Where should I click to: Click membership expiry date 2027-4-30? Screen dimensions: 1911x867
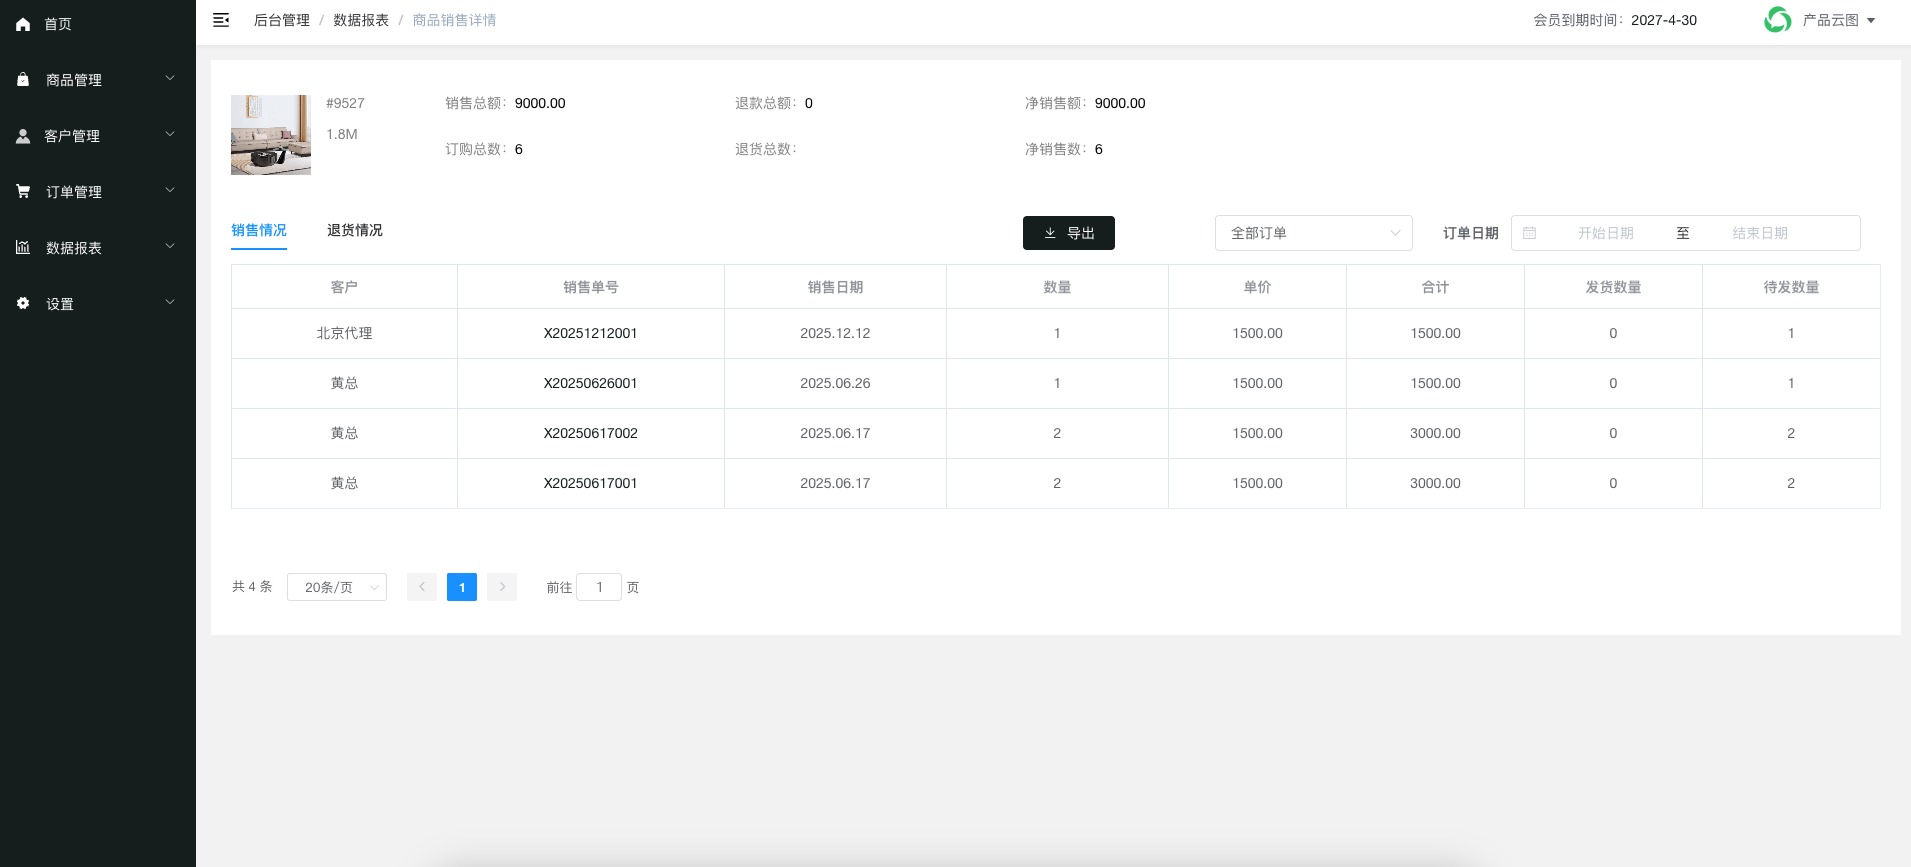point(1664,20)
